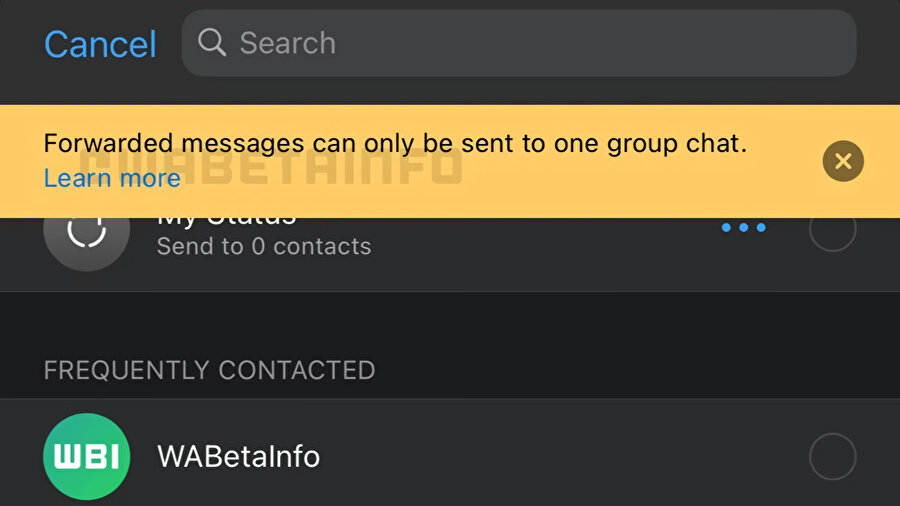Select the My Status row
The width and height of the screenshot is (900, 506).
(x=450, y=254)
